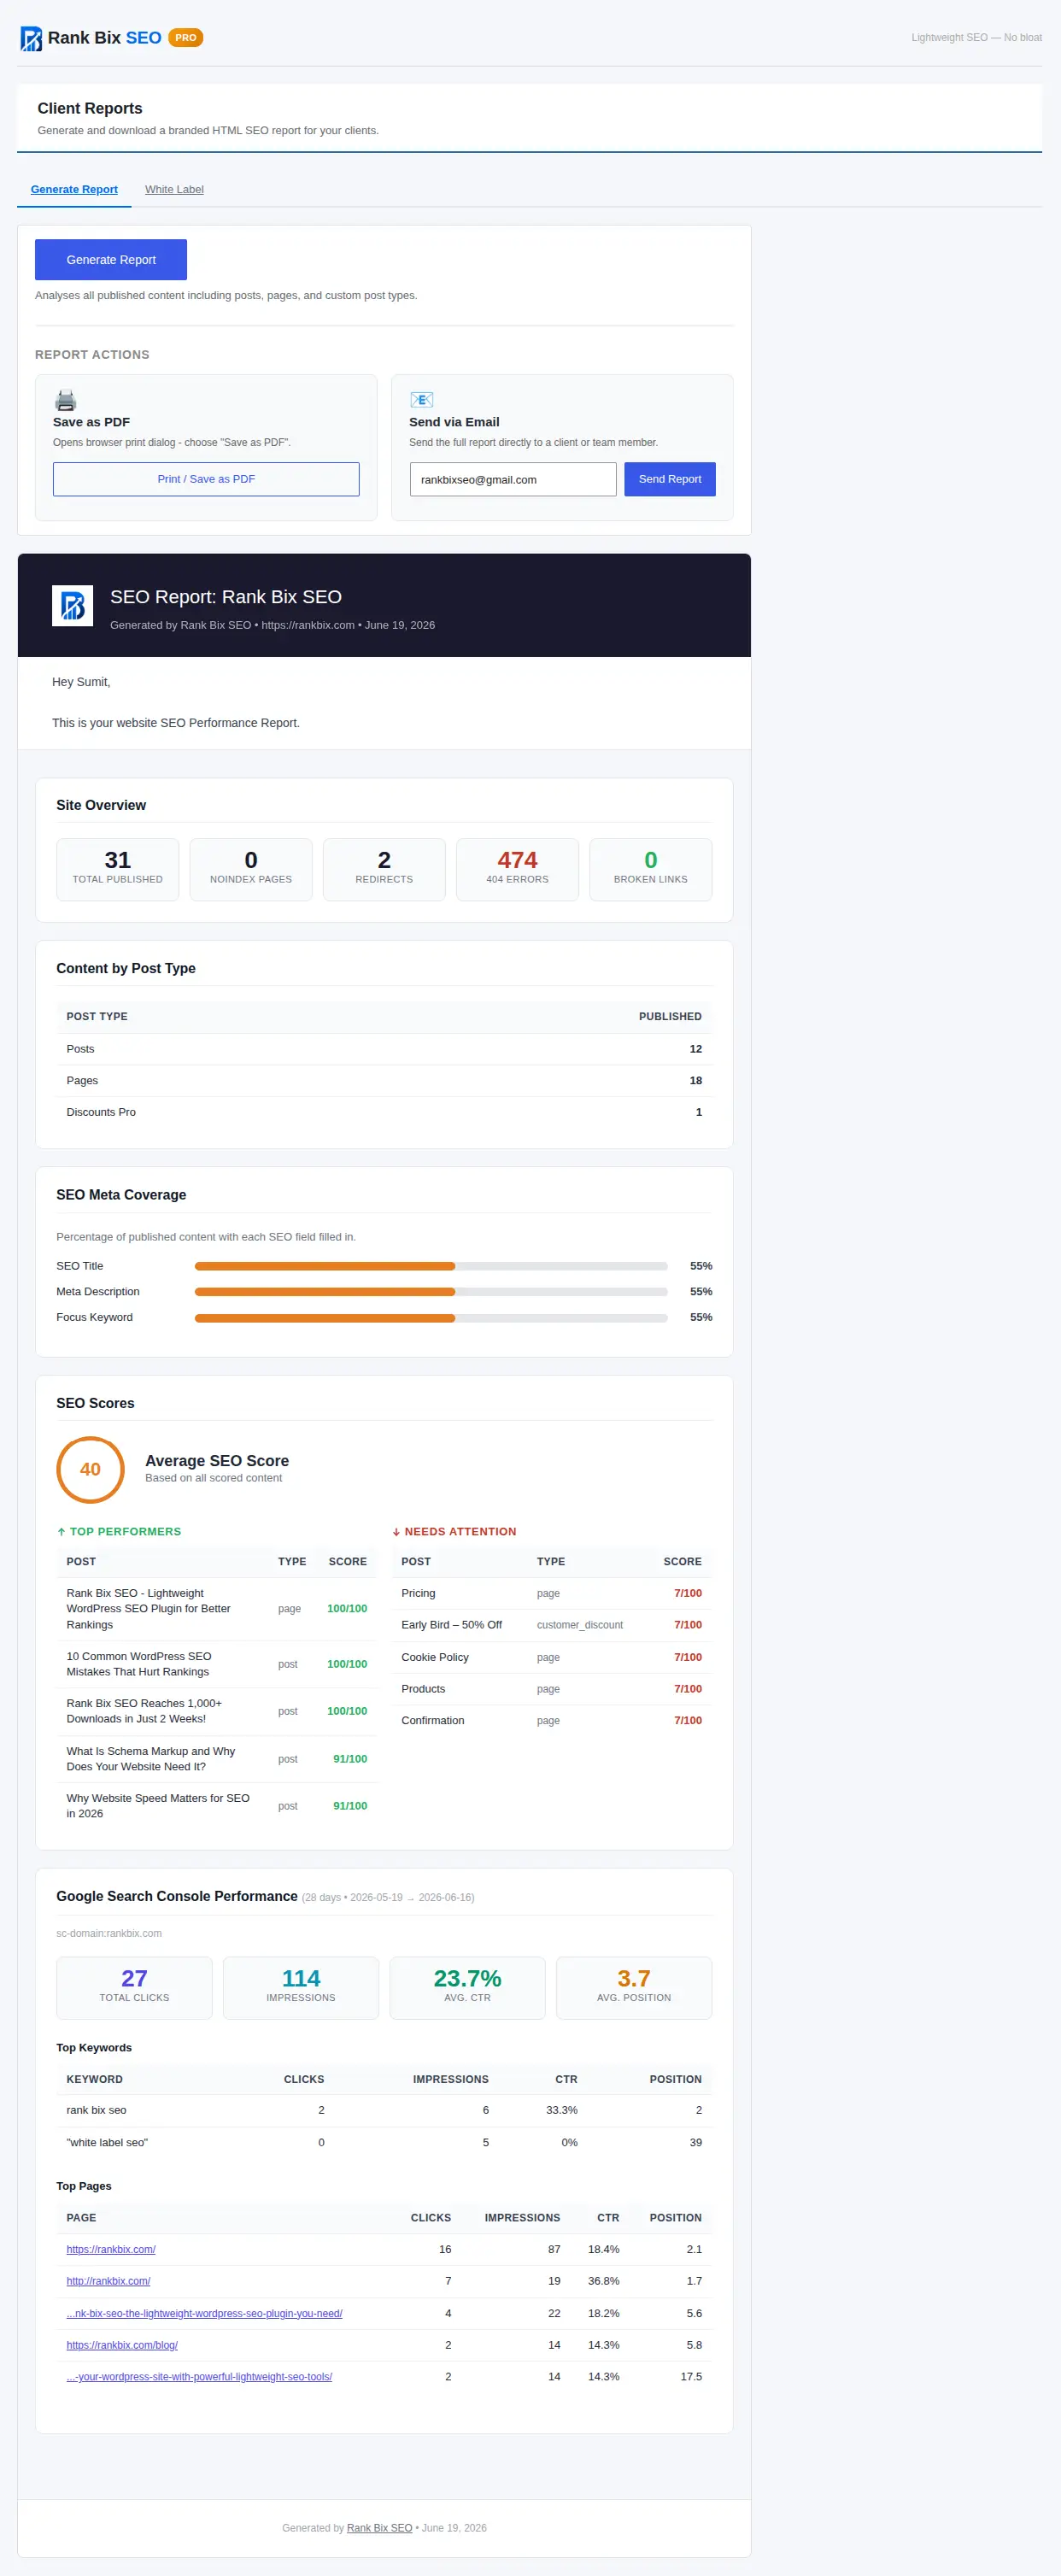Click the email envelope icon

click(421, 400)
